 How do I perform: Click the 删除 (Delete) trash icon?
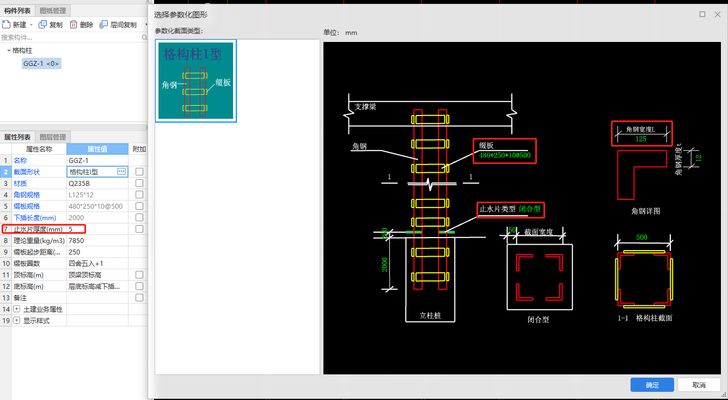(x=73, y=24)
